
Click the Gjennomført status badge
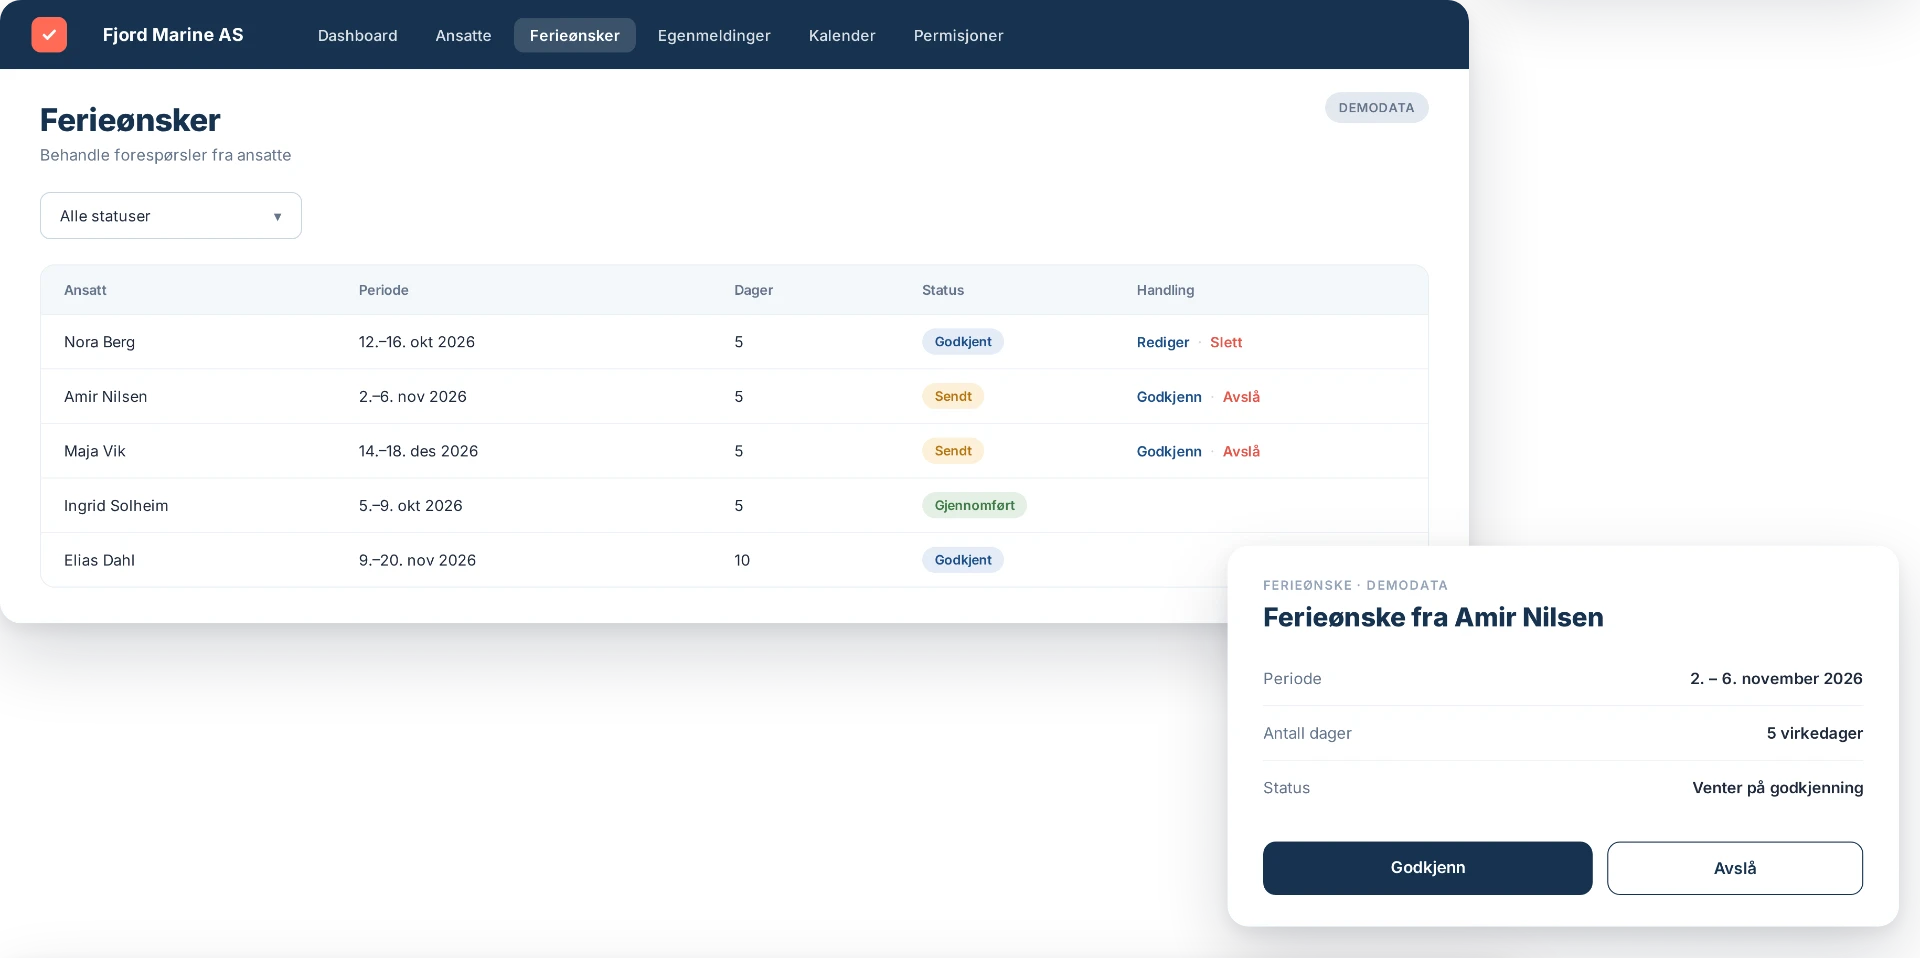click(x=974, y=505)
